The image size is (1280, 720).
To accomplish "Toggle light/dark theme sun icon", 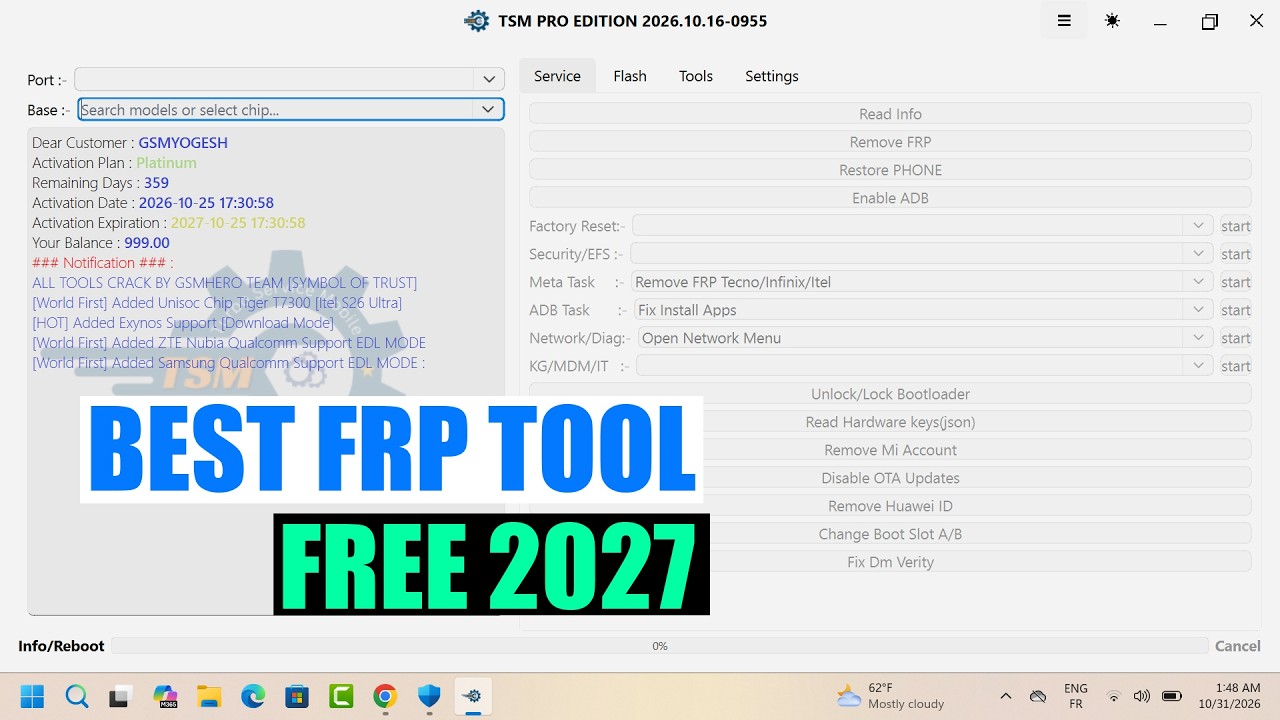I will pos(1112,21).
